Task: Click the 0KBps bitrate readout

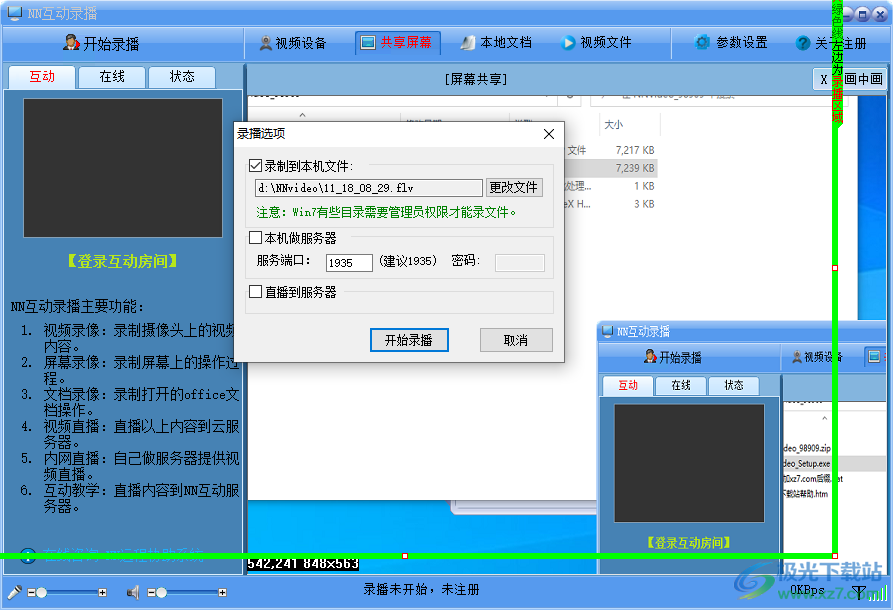Action: pos(808,591)
